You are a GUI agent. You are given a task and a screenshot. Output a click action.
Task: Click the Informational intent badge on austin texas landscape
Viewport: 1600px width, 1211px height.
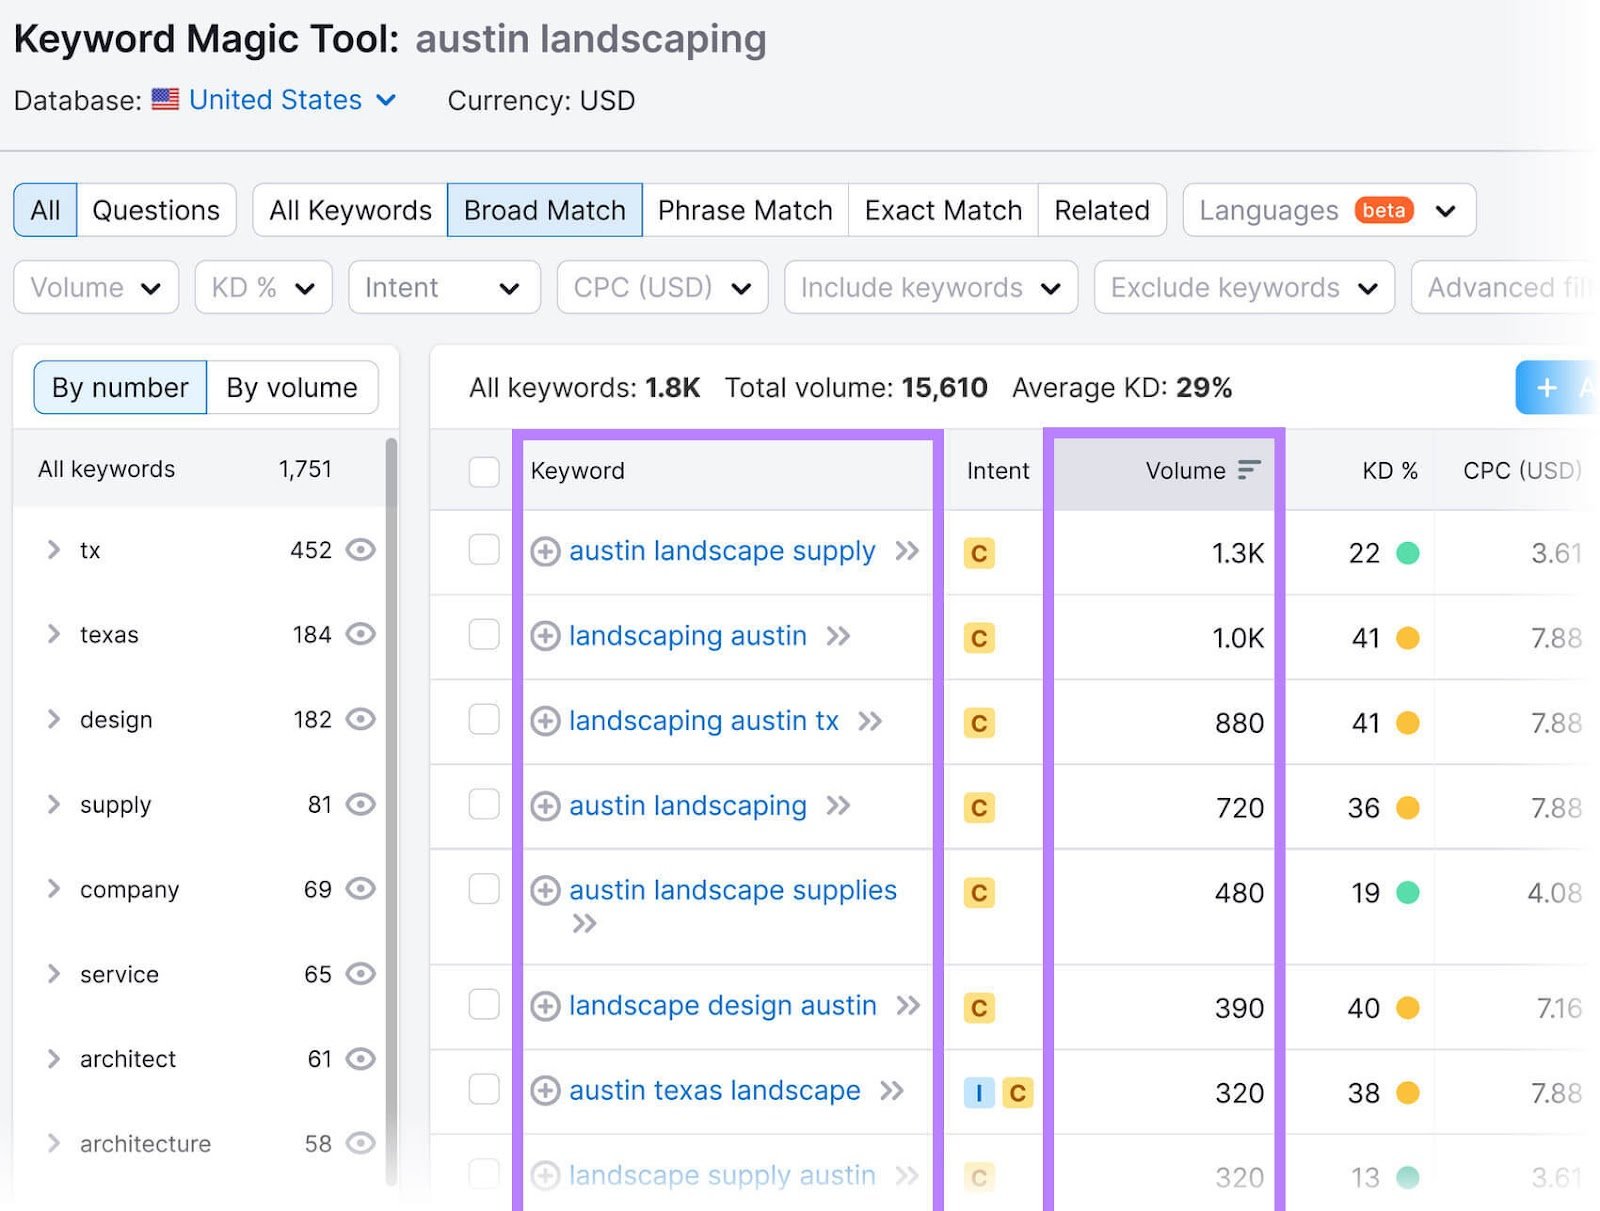(977, 1093)
